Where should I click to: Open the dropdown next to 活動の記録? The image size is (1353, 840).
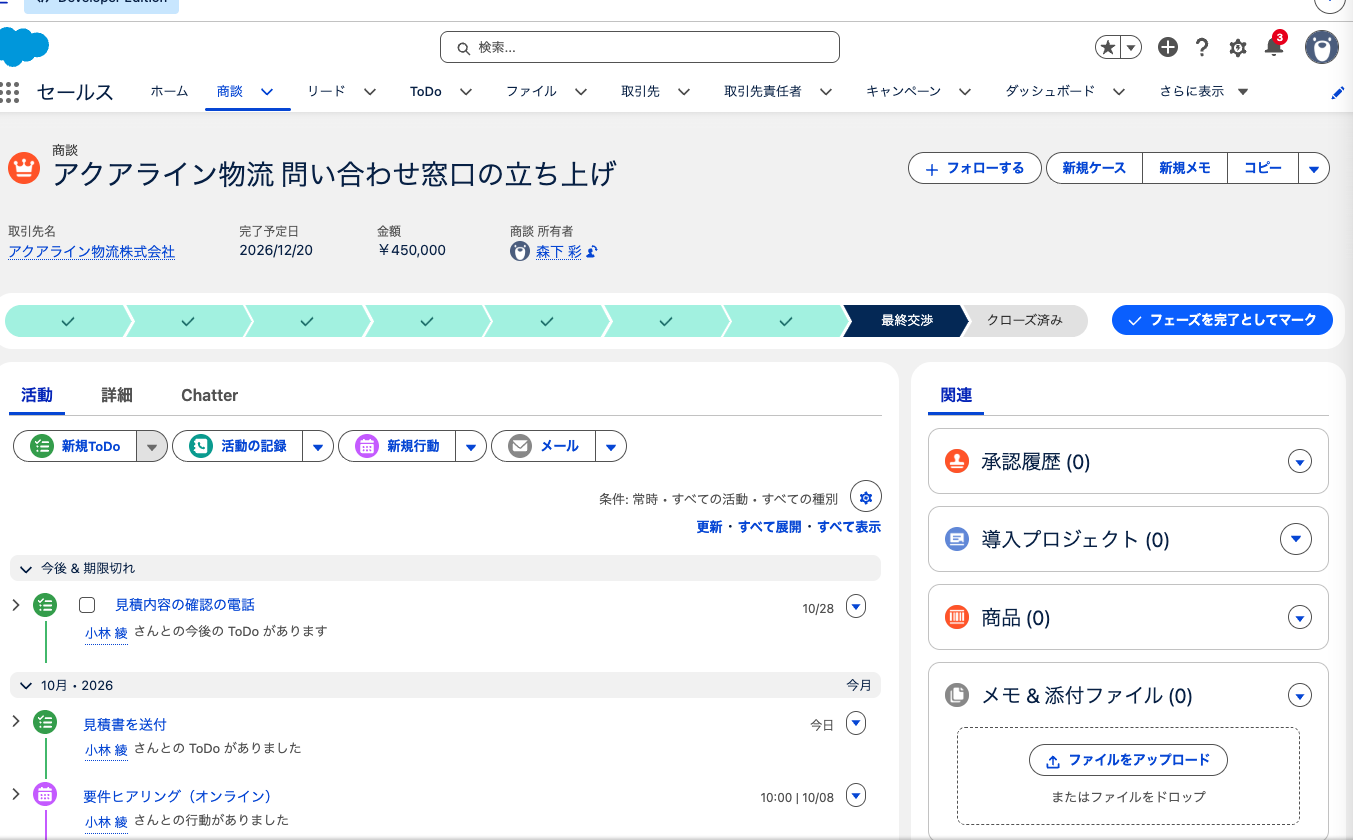tap(317, 446)
